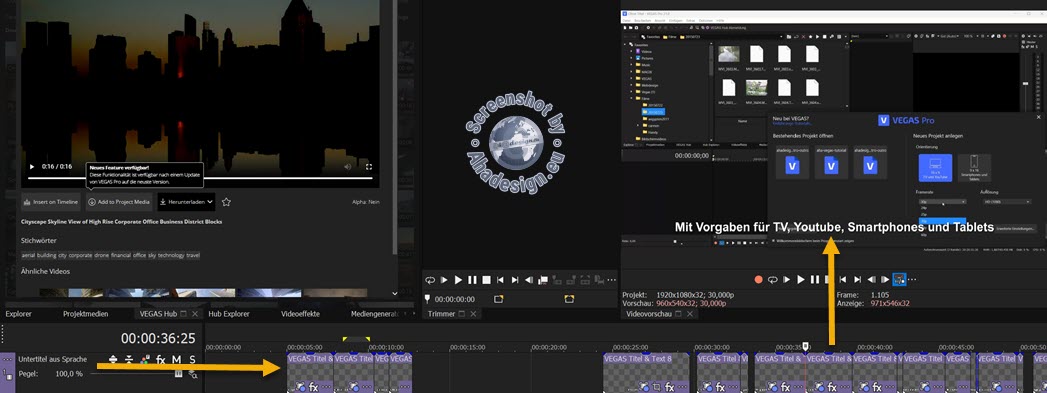Pause playback in Videovorschau

tap(815, 280)
